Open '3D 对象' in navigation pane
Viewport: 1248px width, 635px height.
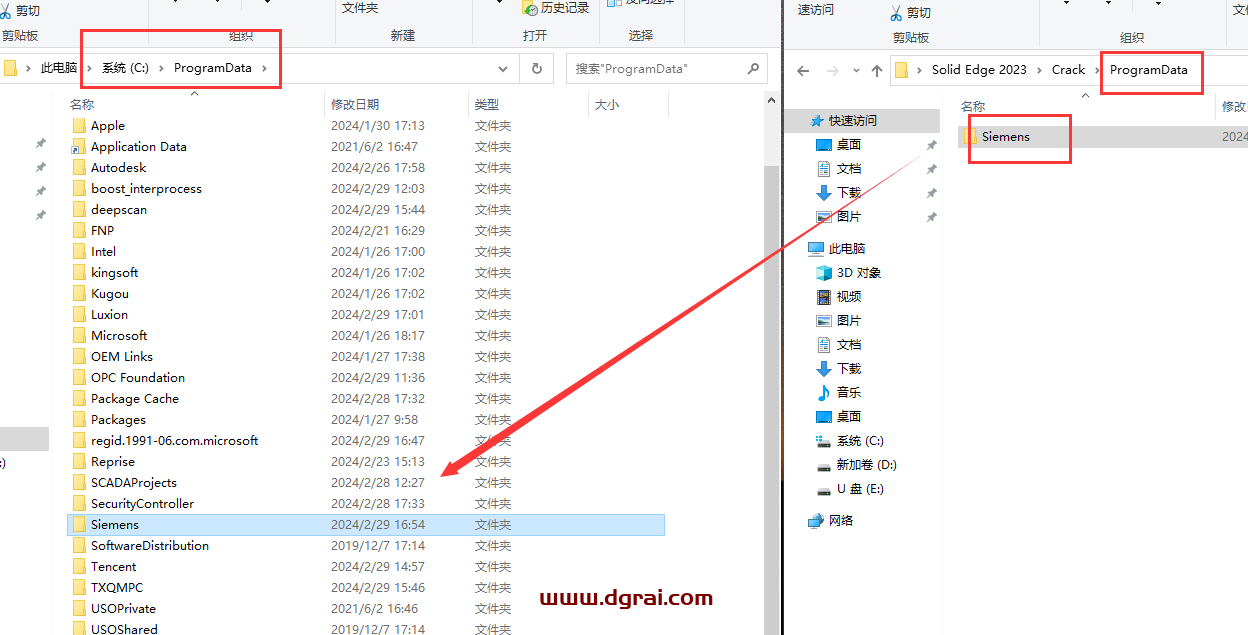859,273
